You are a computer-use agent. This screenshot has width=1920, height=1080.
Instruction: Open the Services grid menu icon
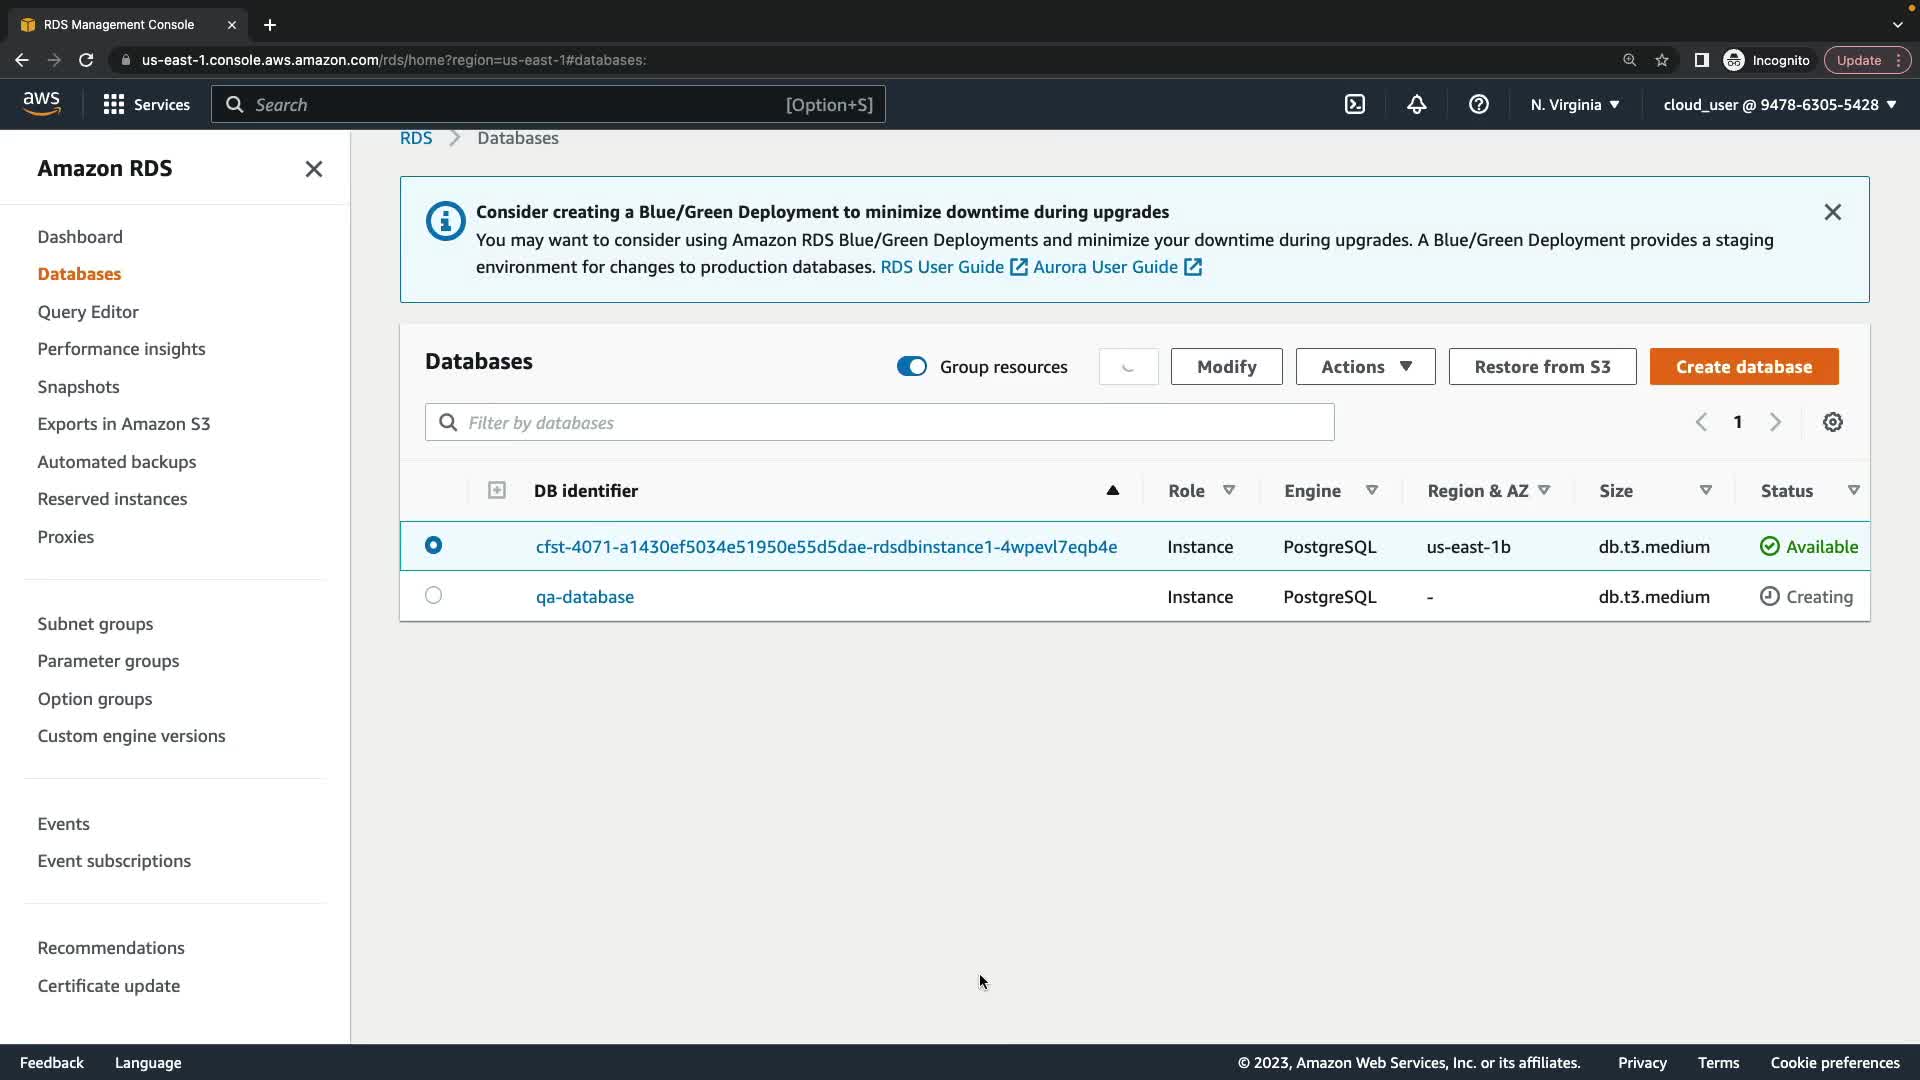pos(114,104)
